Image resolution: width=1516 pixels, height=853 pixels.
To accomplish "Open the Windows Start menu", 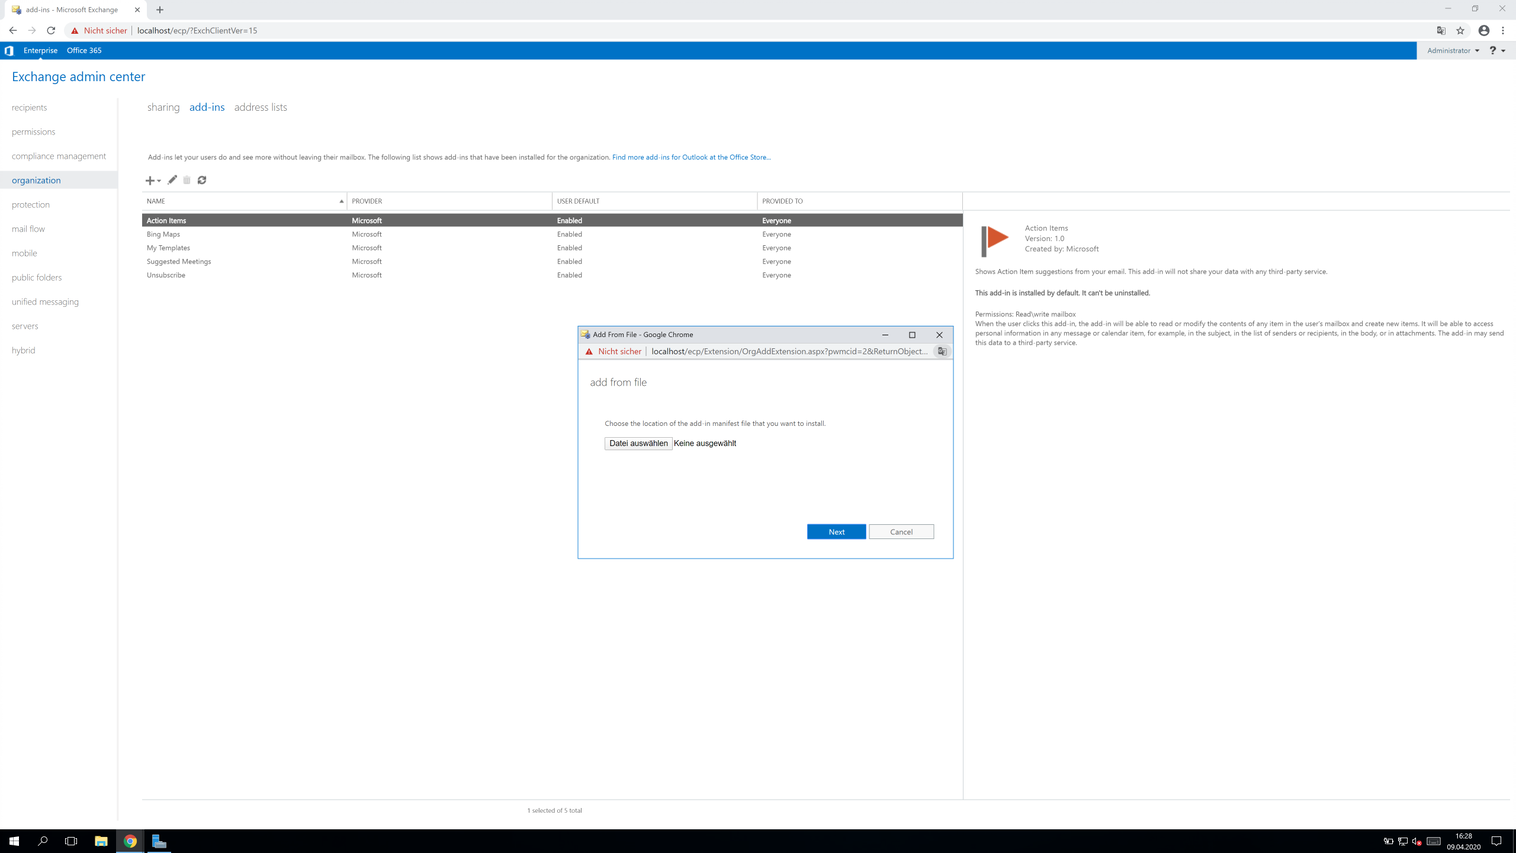I will [14, 841].
